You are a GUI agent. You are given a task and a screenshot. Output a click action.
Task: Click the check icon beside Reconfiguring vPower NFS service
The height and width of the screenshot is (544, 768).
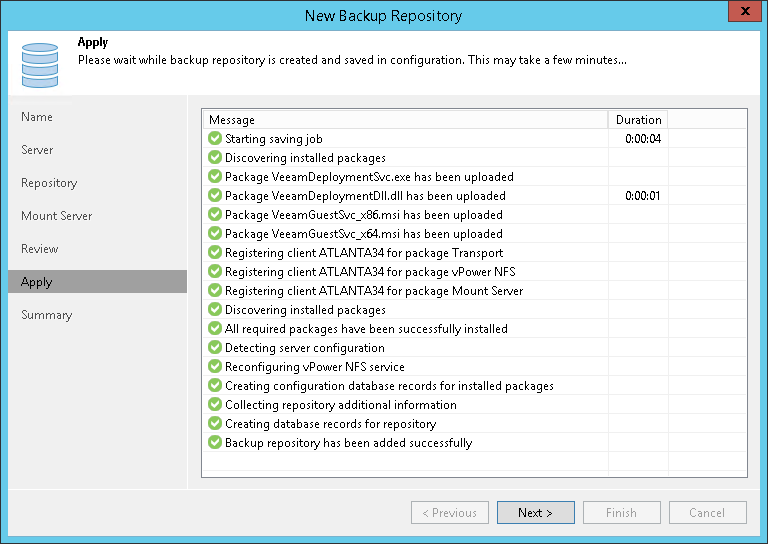tap(215, 366)
